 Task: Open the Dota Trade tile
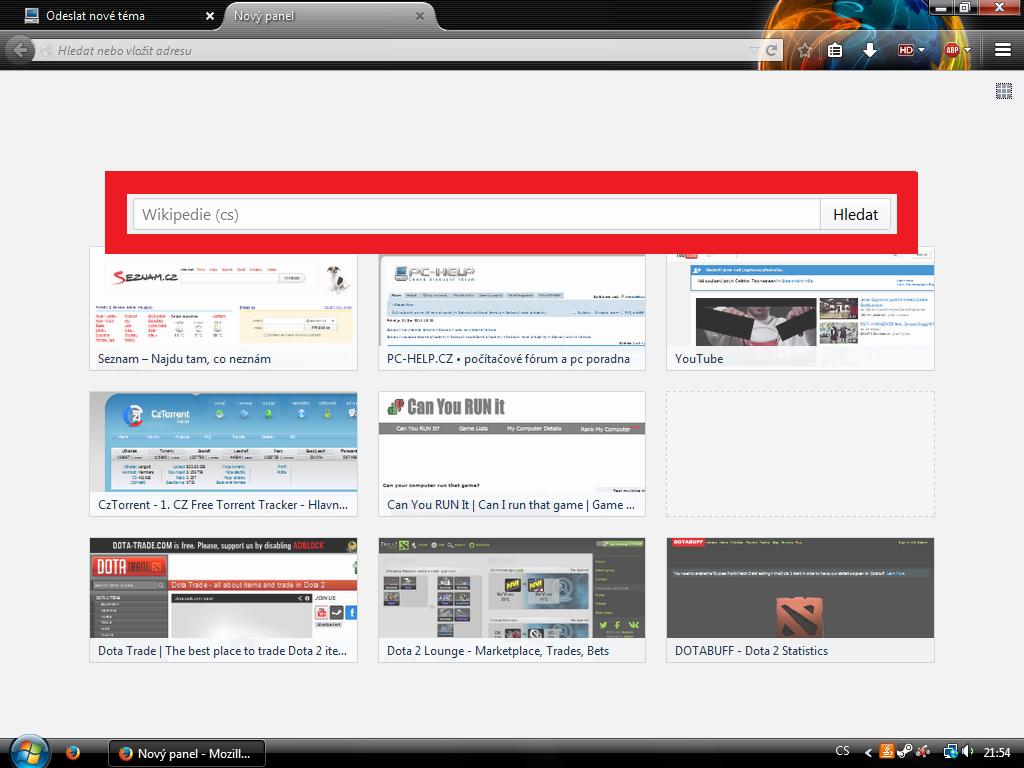[x=223, y=600]
